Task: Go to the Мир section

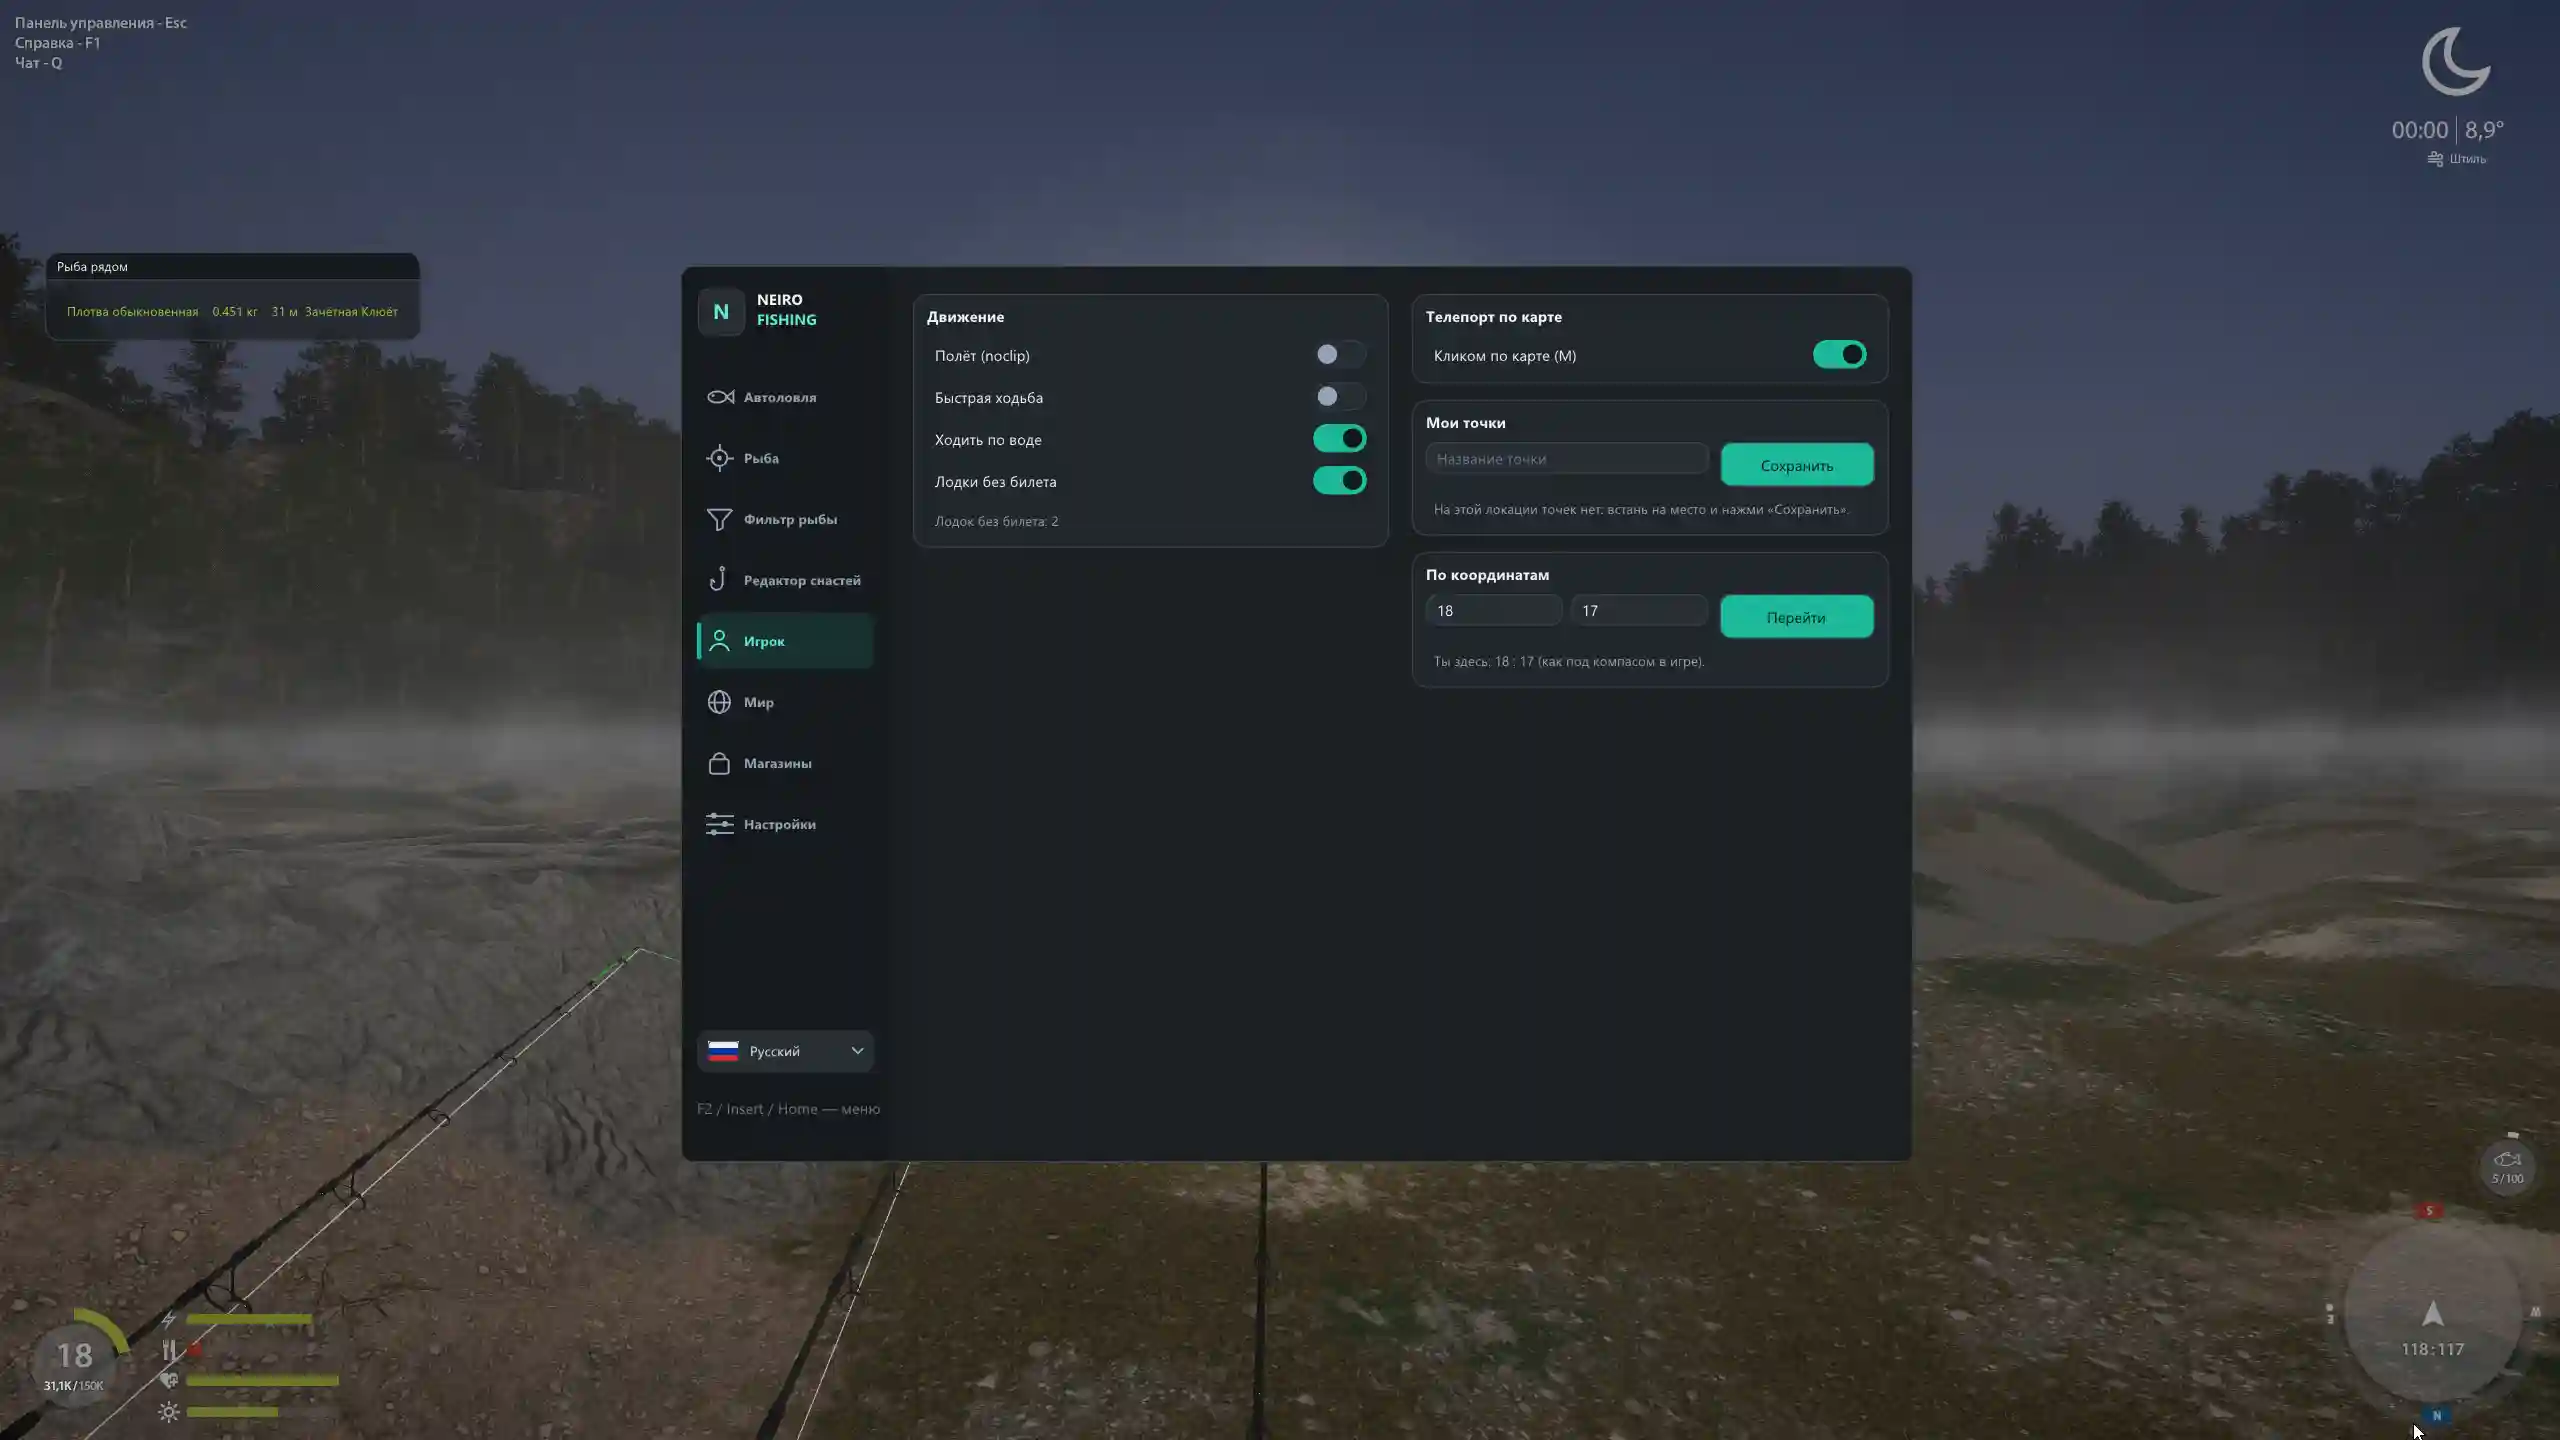Action: click(x=786, y=702)
